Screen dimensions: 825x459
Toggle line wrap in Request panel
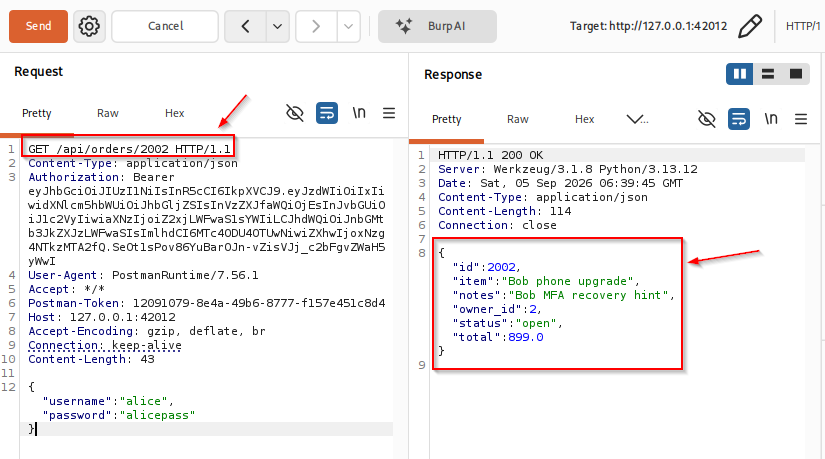327,113
